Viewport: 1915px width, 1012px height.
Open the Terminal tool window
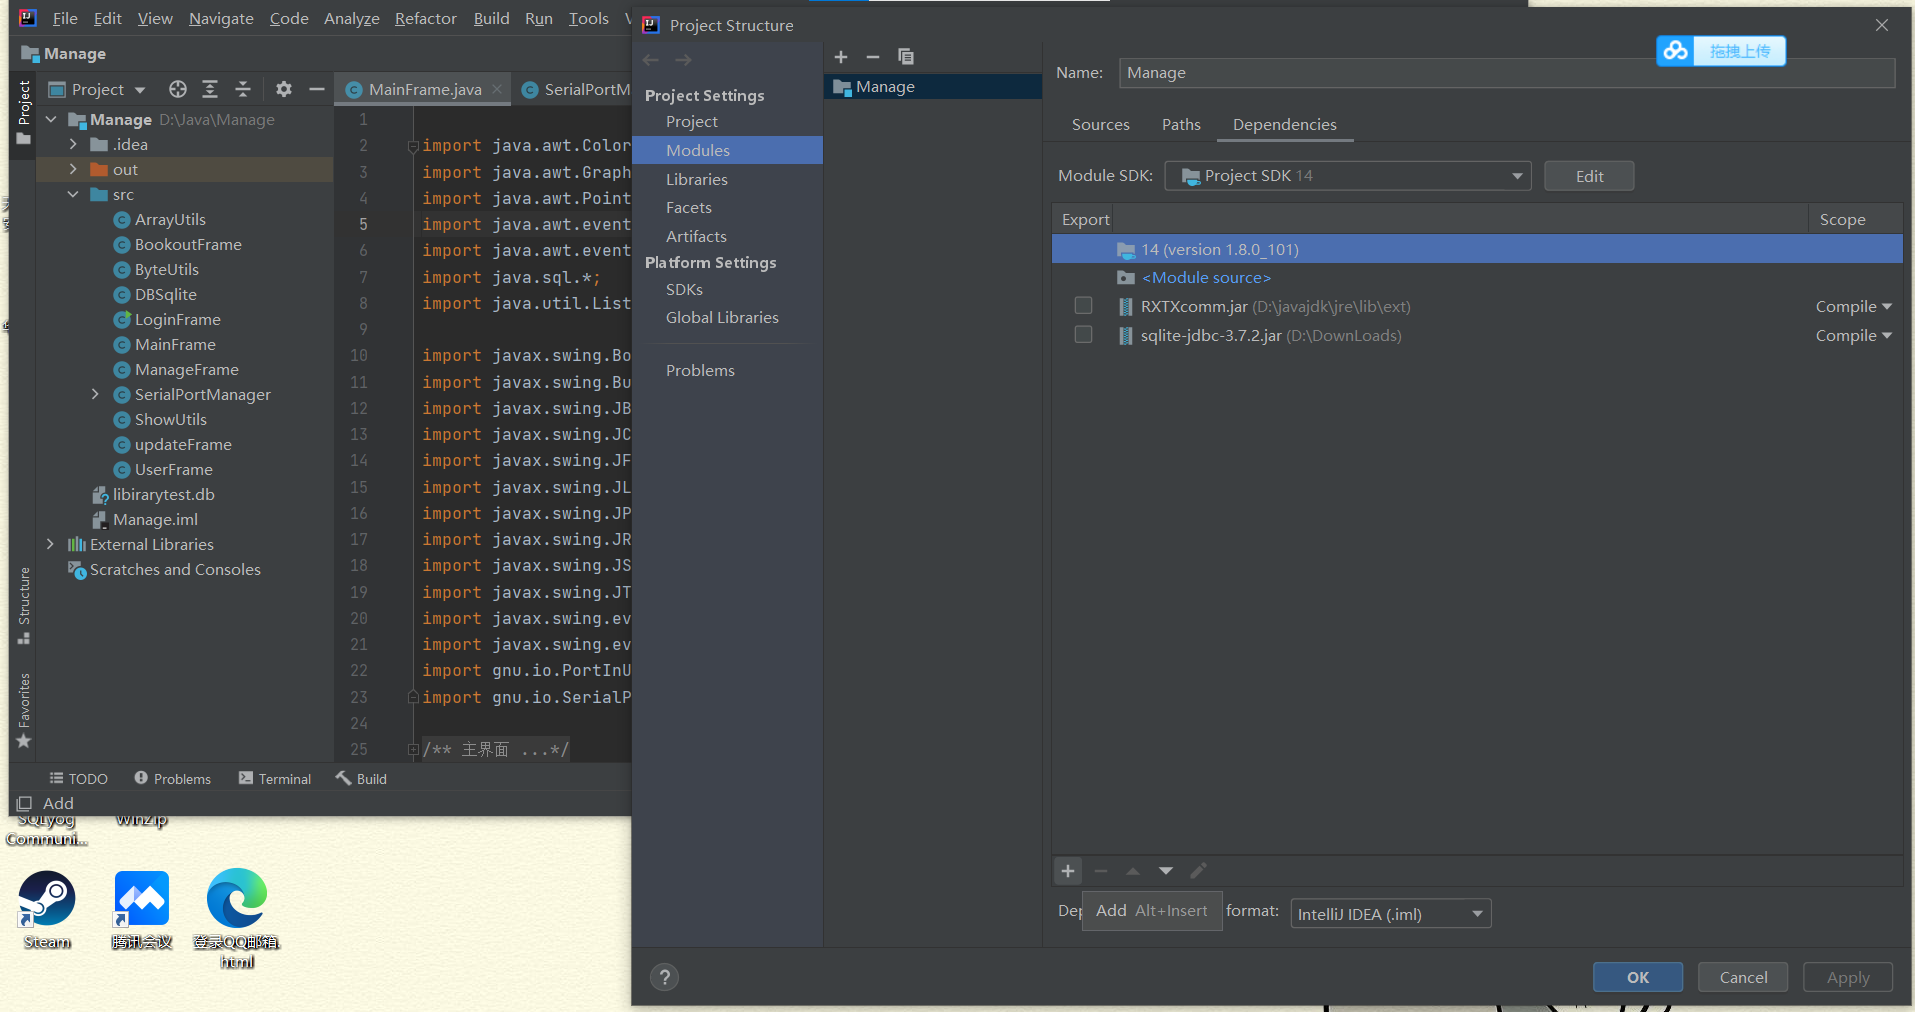(275, 779)
